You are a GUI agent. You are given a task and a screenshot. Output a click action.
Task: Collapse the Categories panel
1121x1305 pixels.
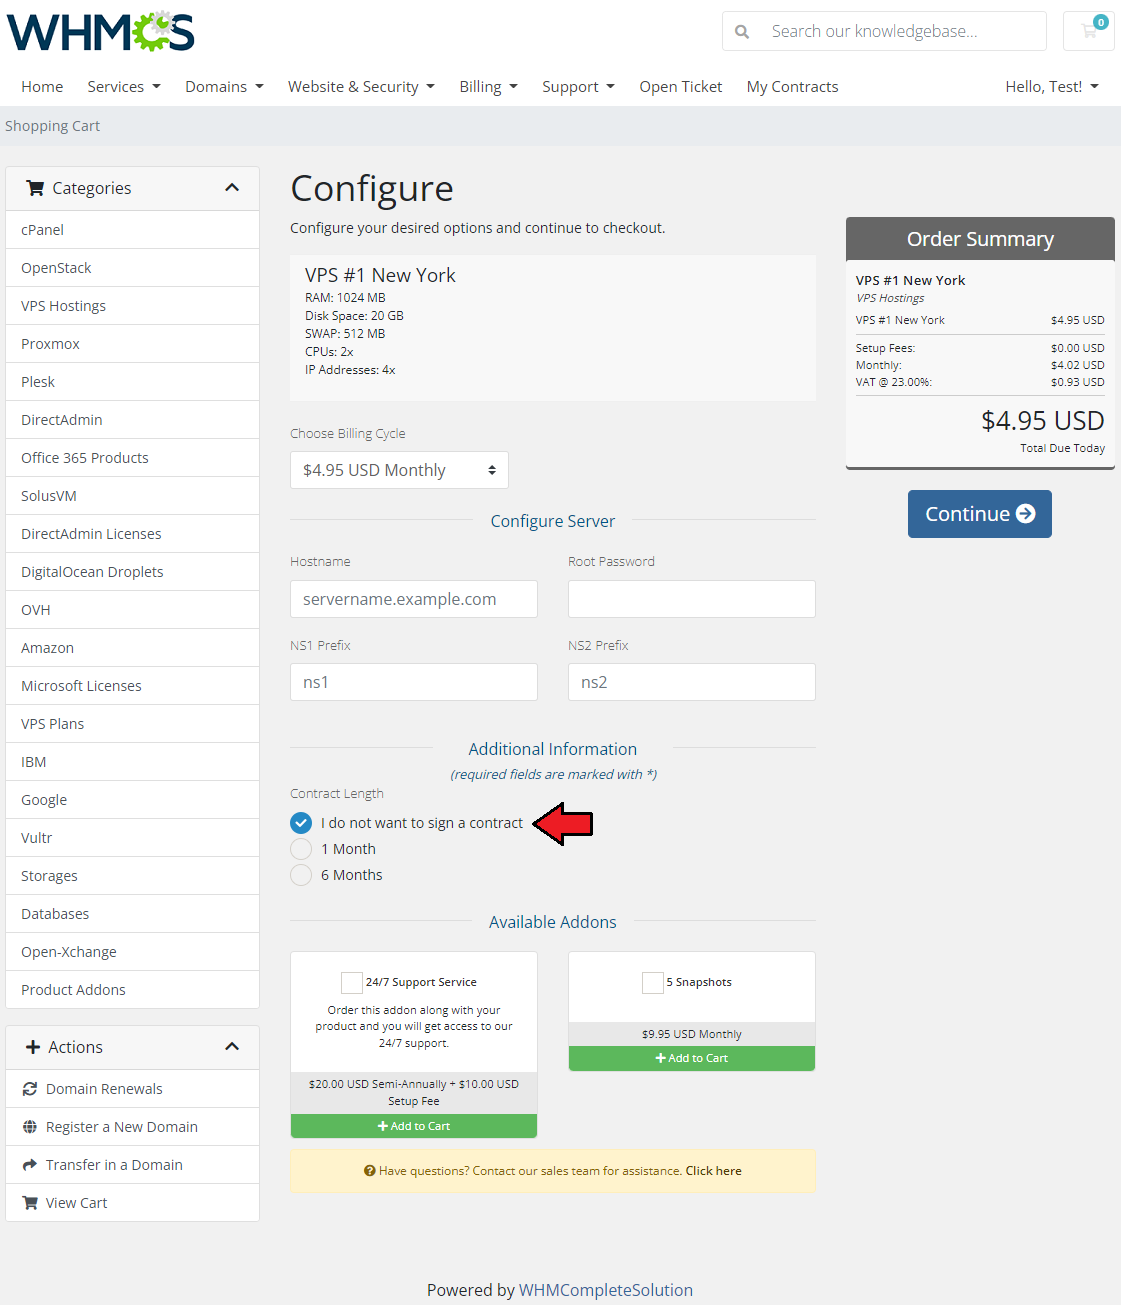pos(232,188)
